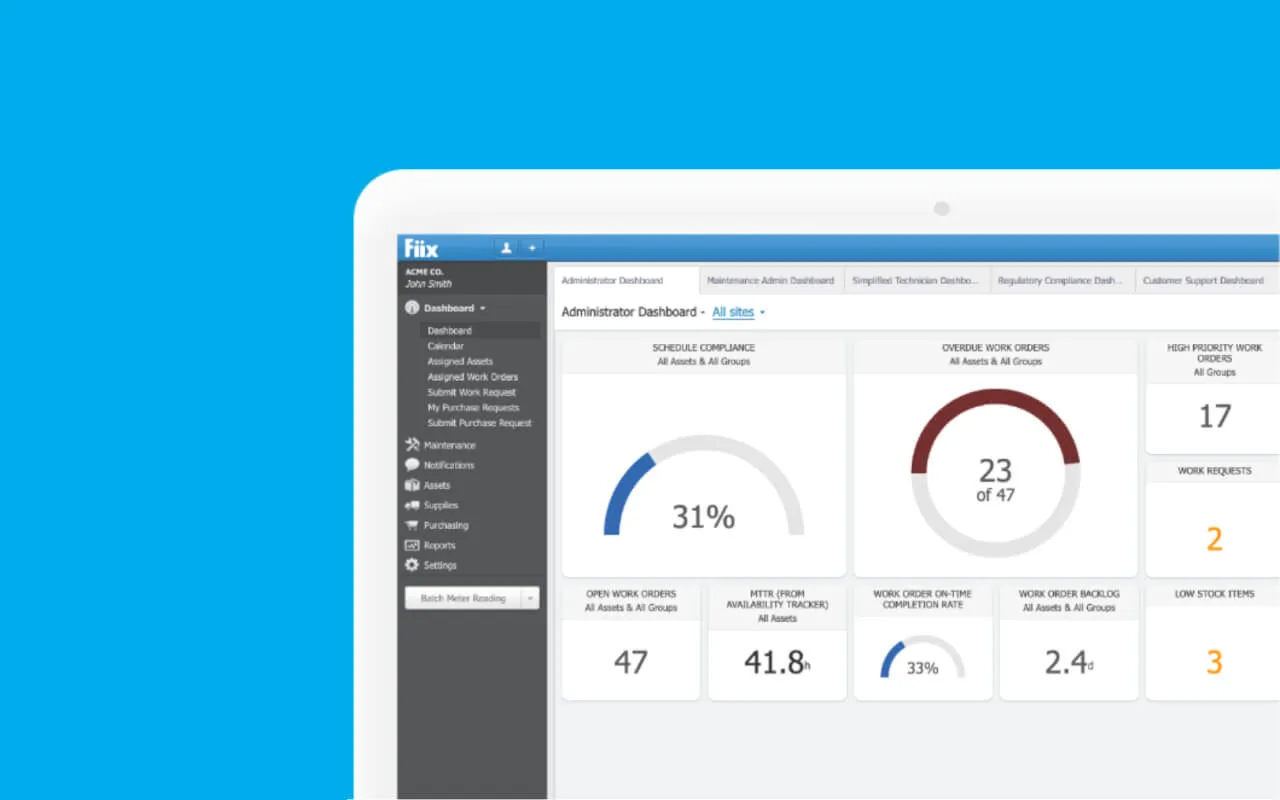Switch to Maintenance Admin Dashboard tab
The width and height of the screenshot is (1280, 800).
point(770,281)
